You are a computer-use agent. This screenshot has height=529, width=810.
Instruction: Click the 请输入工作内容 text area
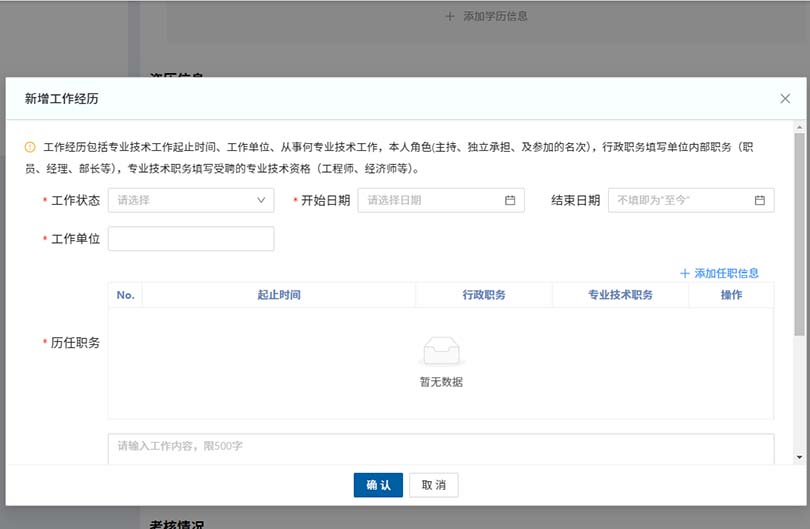click(x=440, y=447)
